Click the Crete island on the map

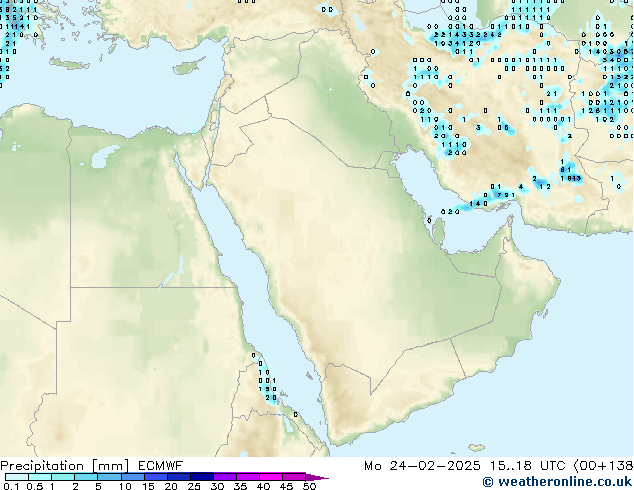(69, 63)
